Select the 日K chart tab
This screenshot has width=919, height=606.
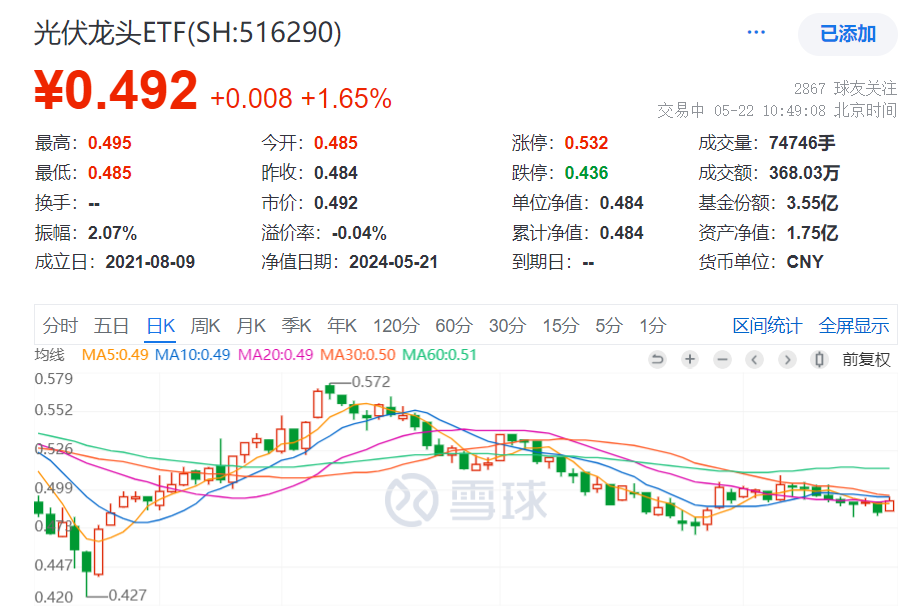click(x=161, y=325)
